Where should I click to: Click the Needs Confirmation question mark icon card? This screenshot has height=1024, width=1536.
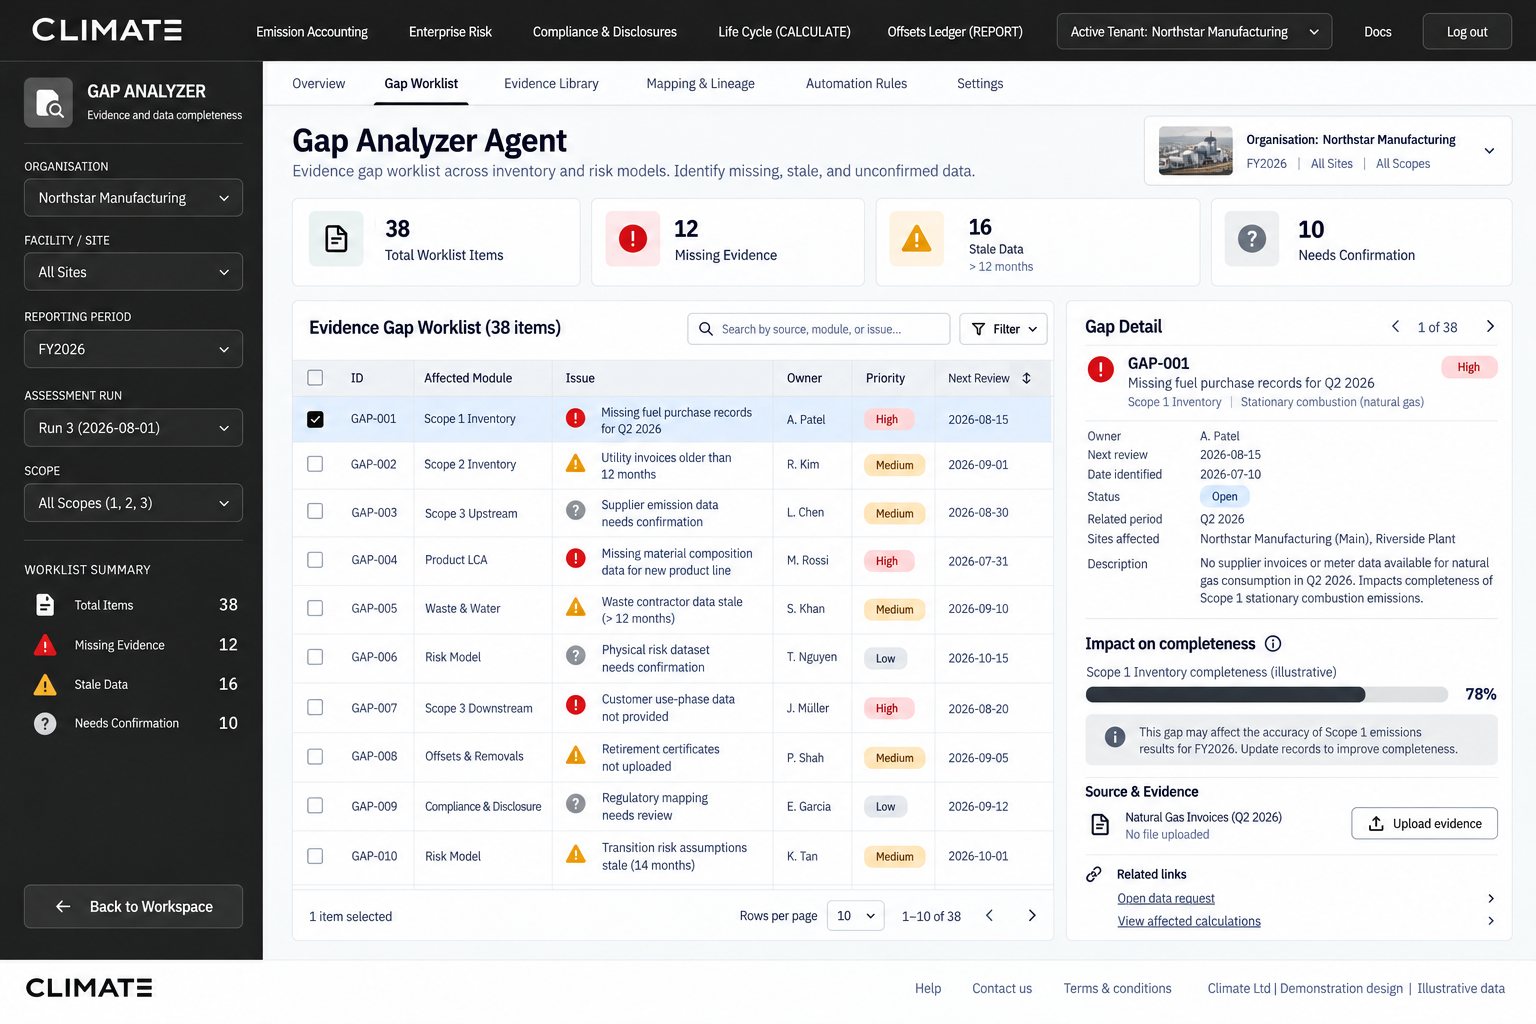tap(1252, 239)
